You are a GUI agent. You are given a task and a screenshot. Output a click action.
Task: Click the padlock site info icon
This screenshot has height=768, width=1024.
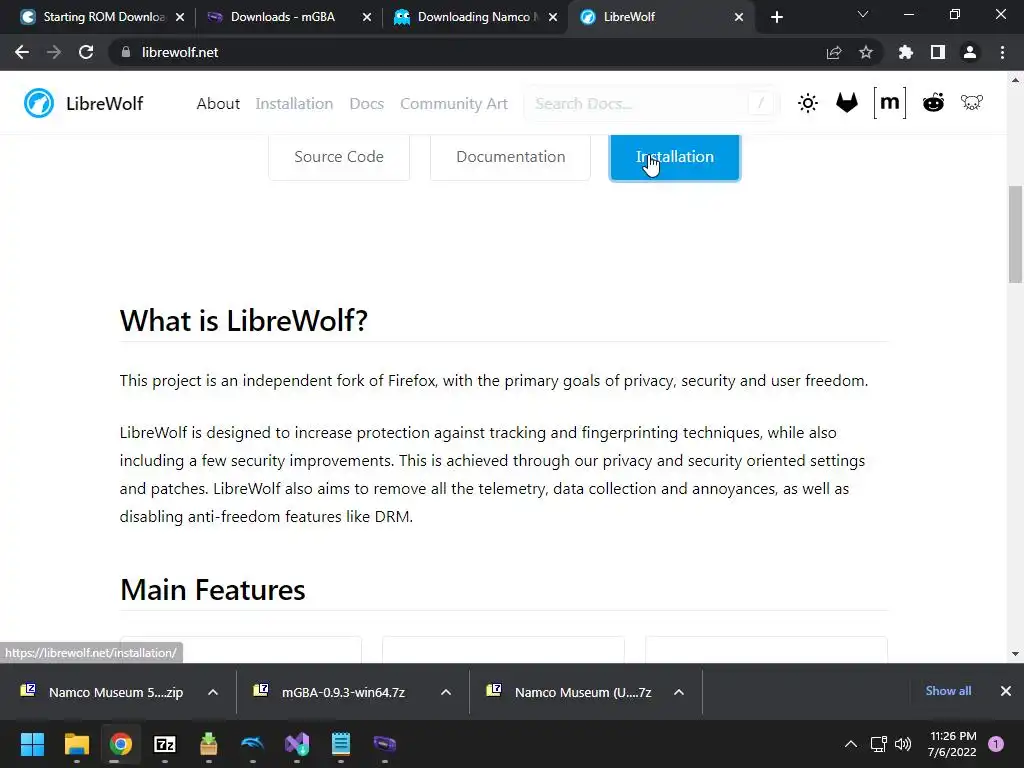pyautogui.click(x=126, y=52)
